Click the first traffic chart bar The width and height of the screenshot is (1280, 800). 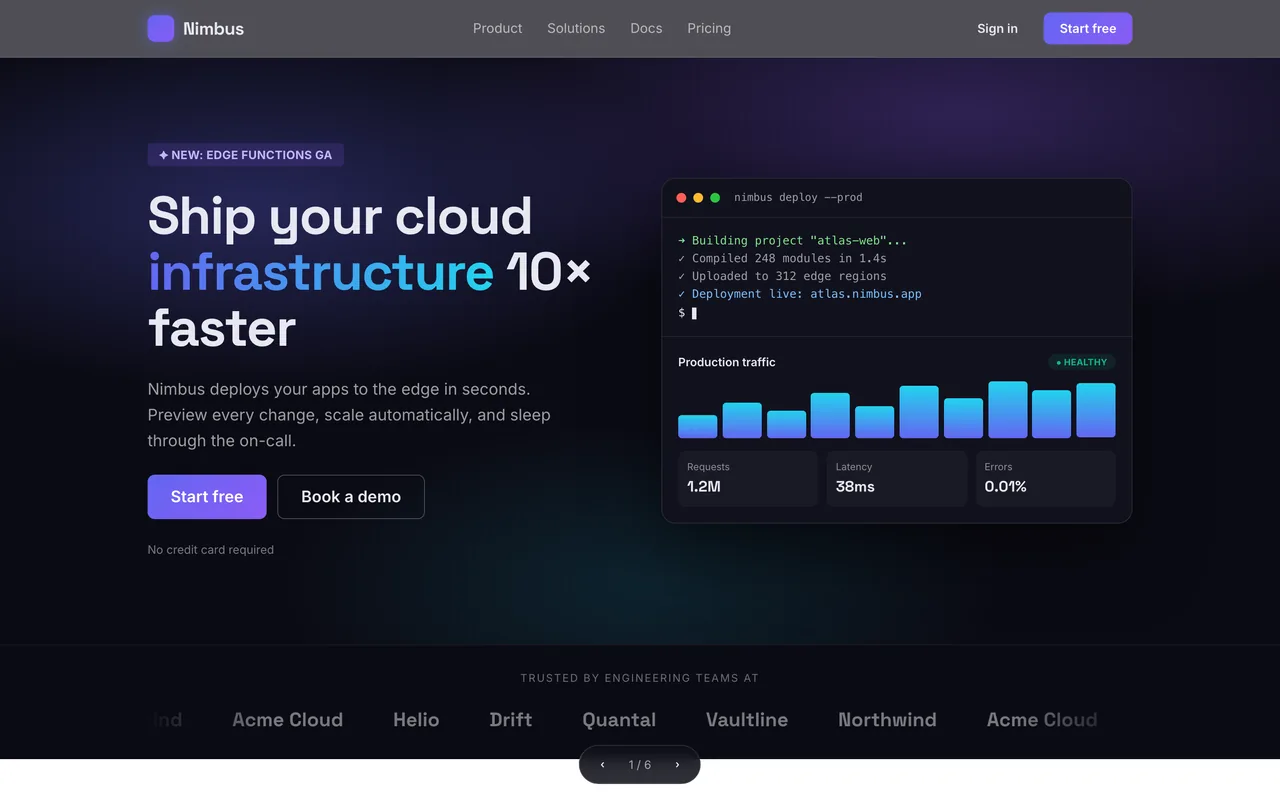[x=698, y=427]
